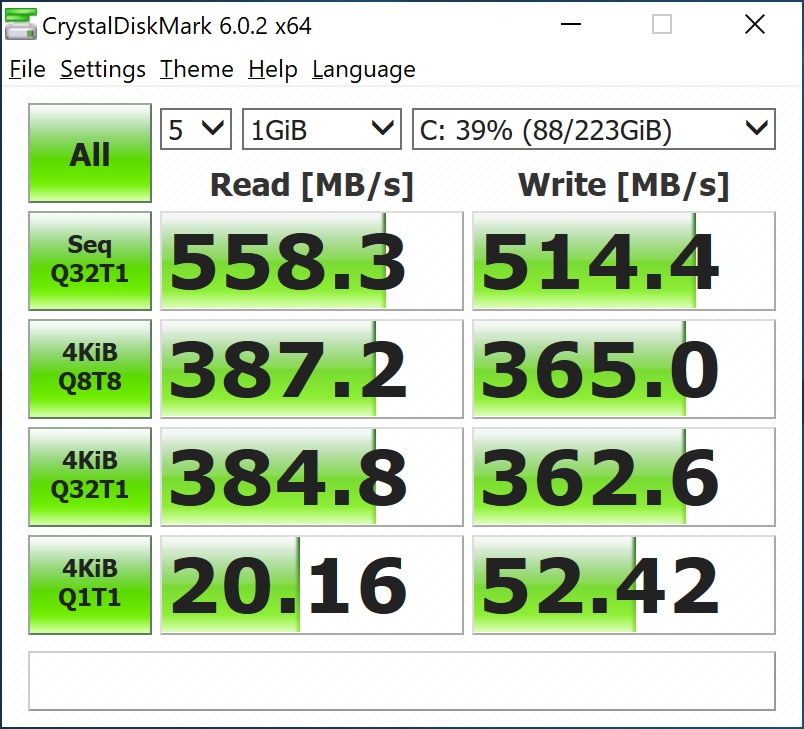Screen dimensions: 804x729
Task: Start the Seq Q32T1 test
Action: (x=90, y=260)
